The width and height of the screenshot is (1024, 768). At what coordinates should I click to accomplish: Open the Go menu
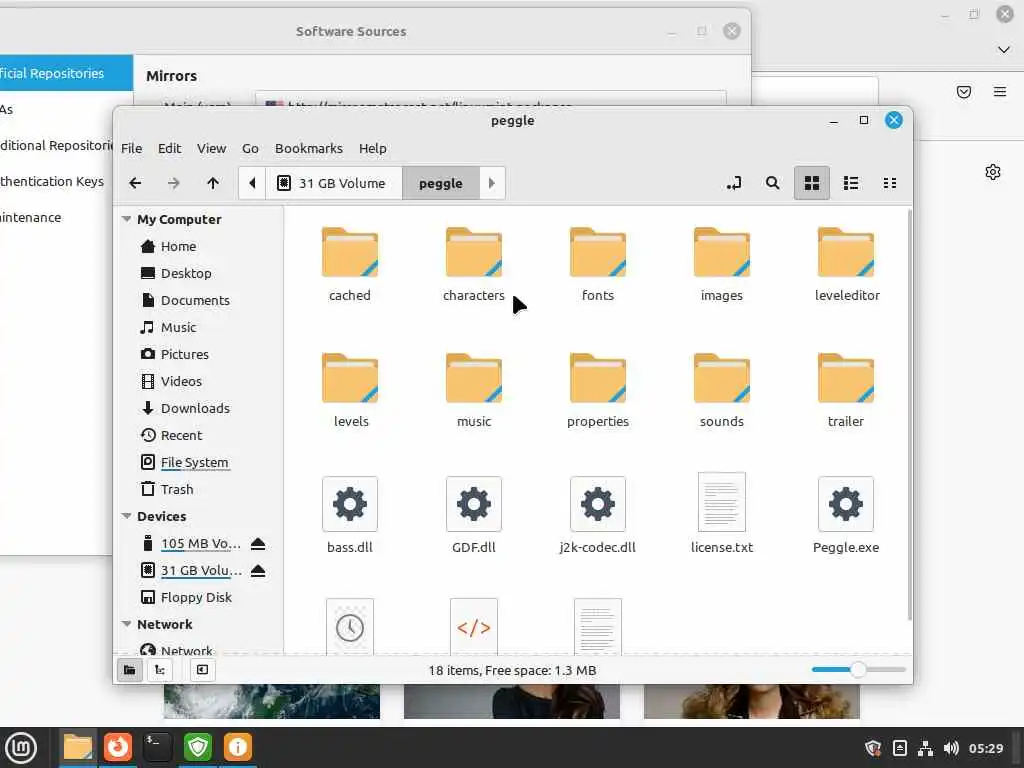click(x=250, y=148)
